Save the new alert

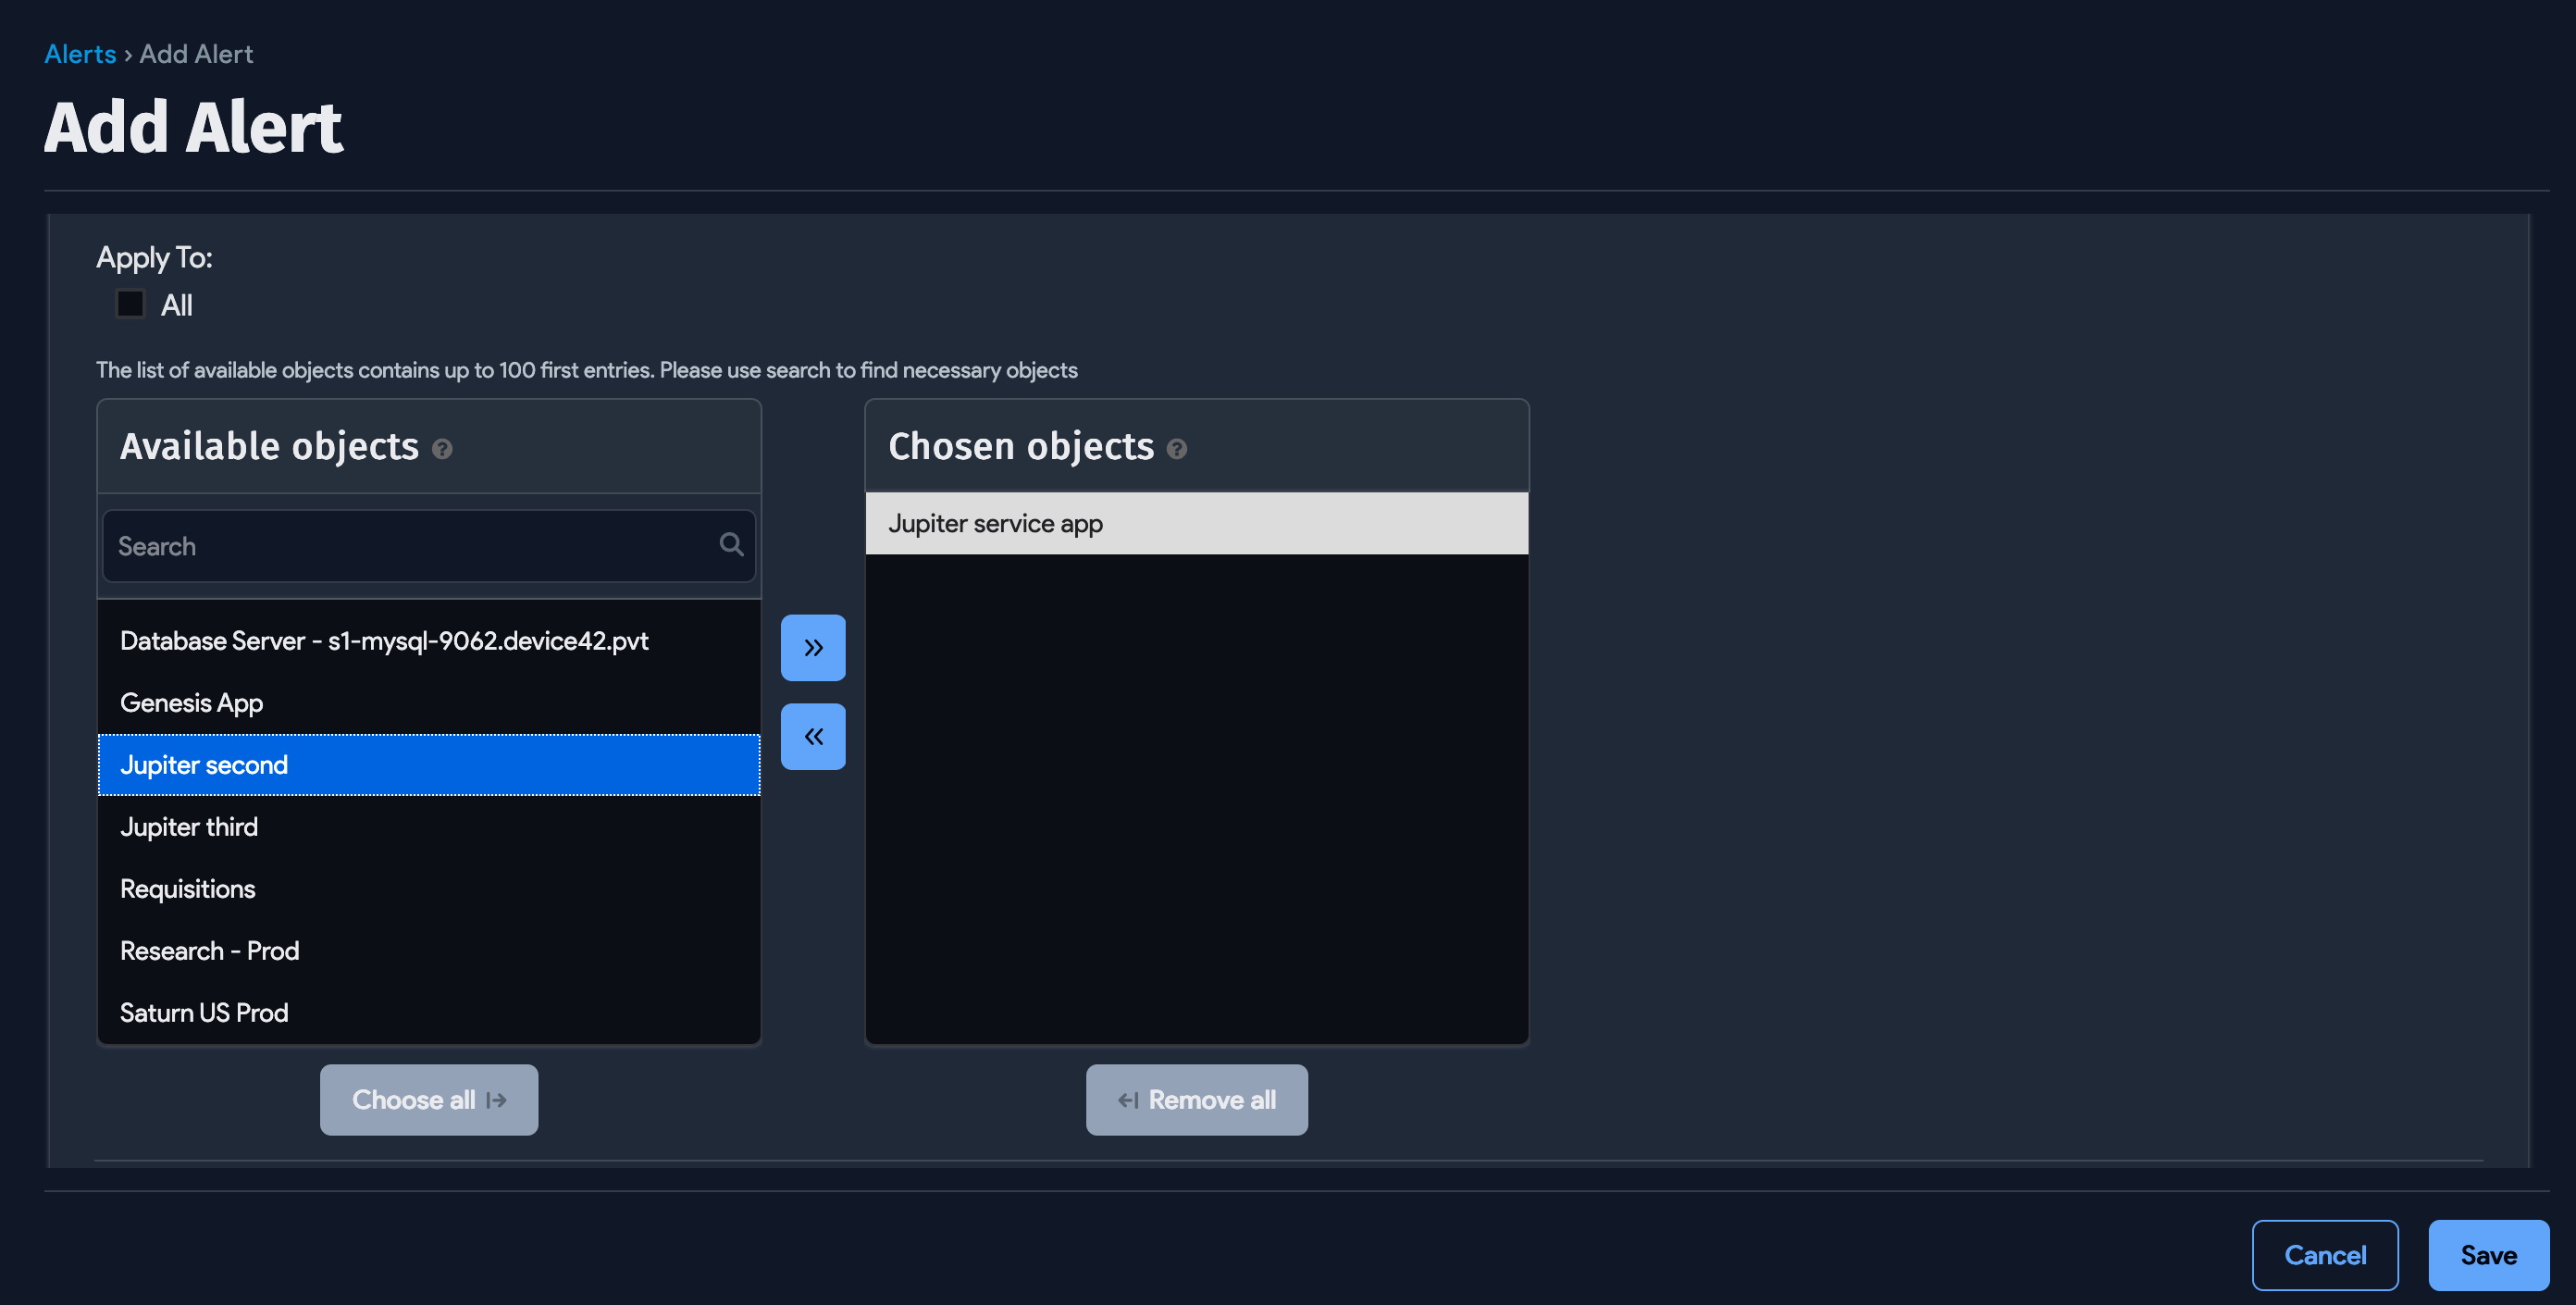(x=2488, y=1255)
